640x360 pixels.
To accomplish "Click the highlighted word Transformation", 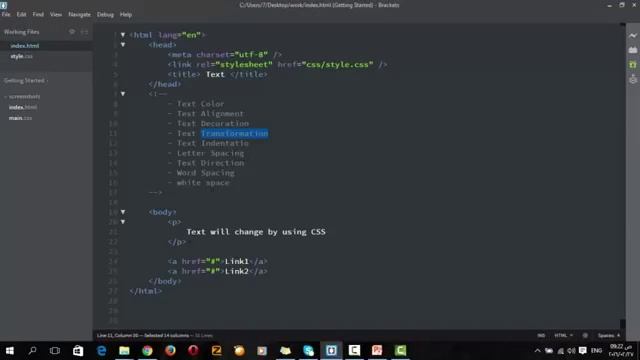I will pyautogui.click(x=235, y=133).
